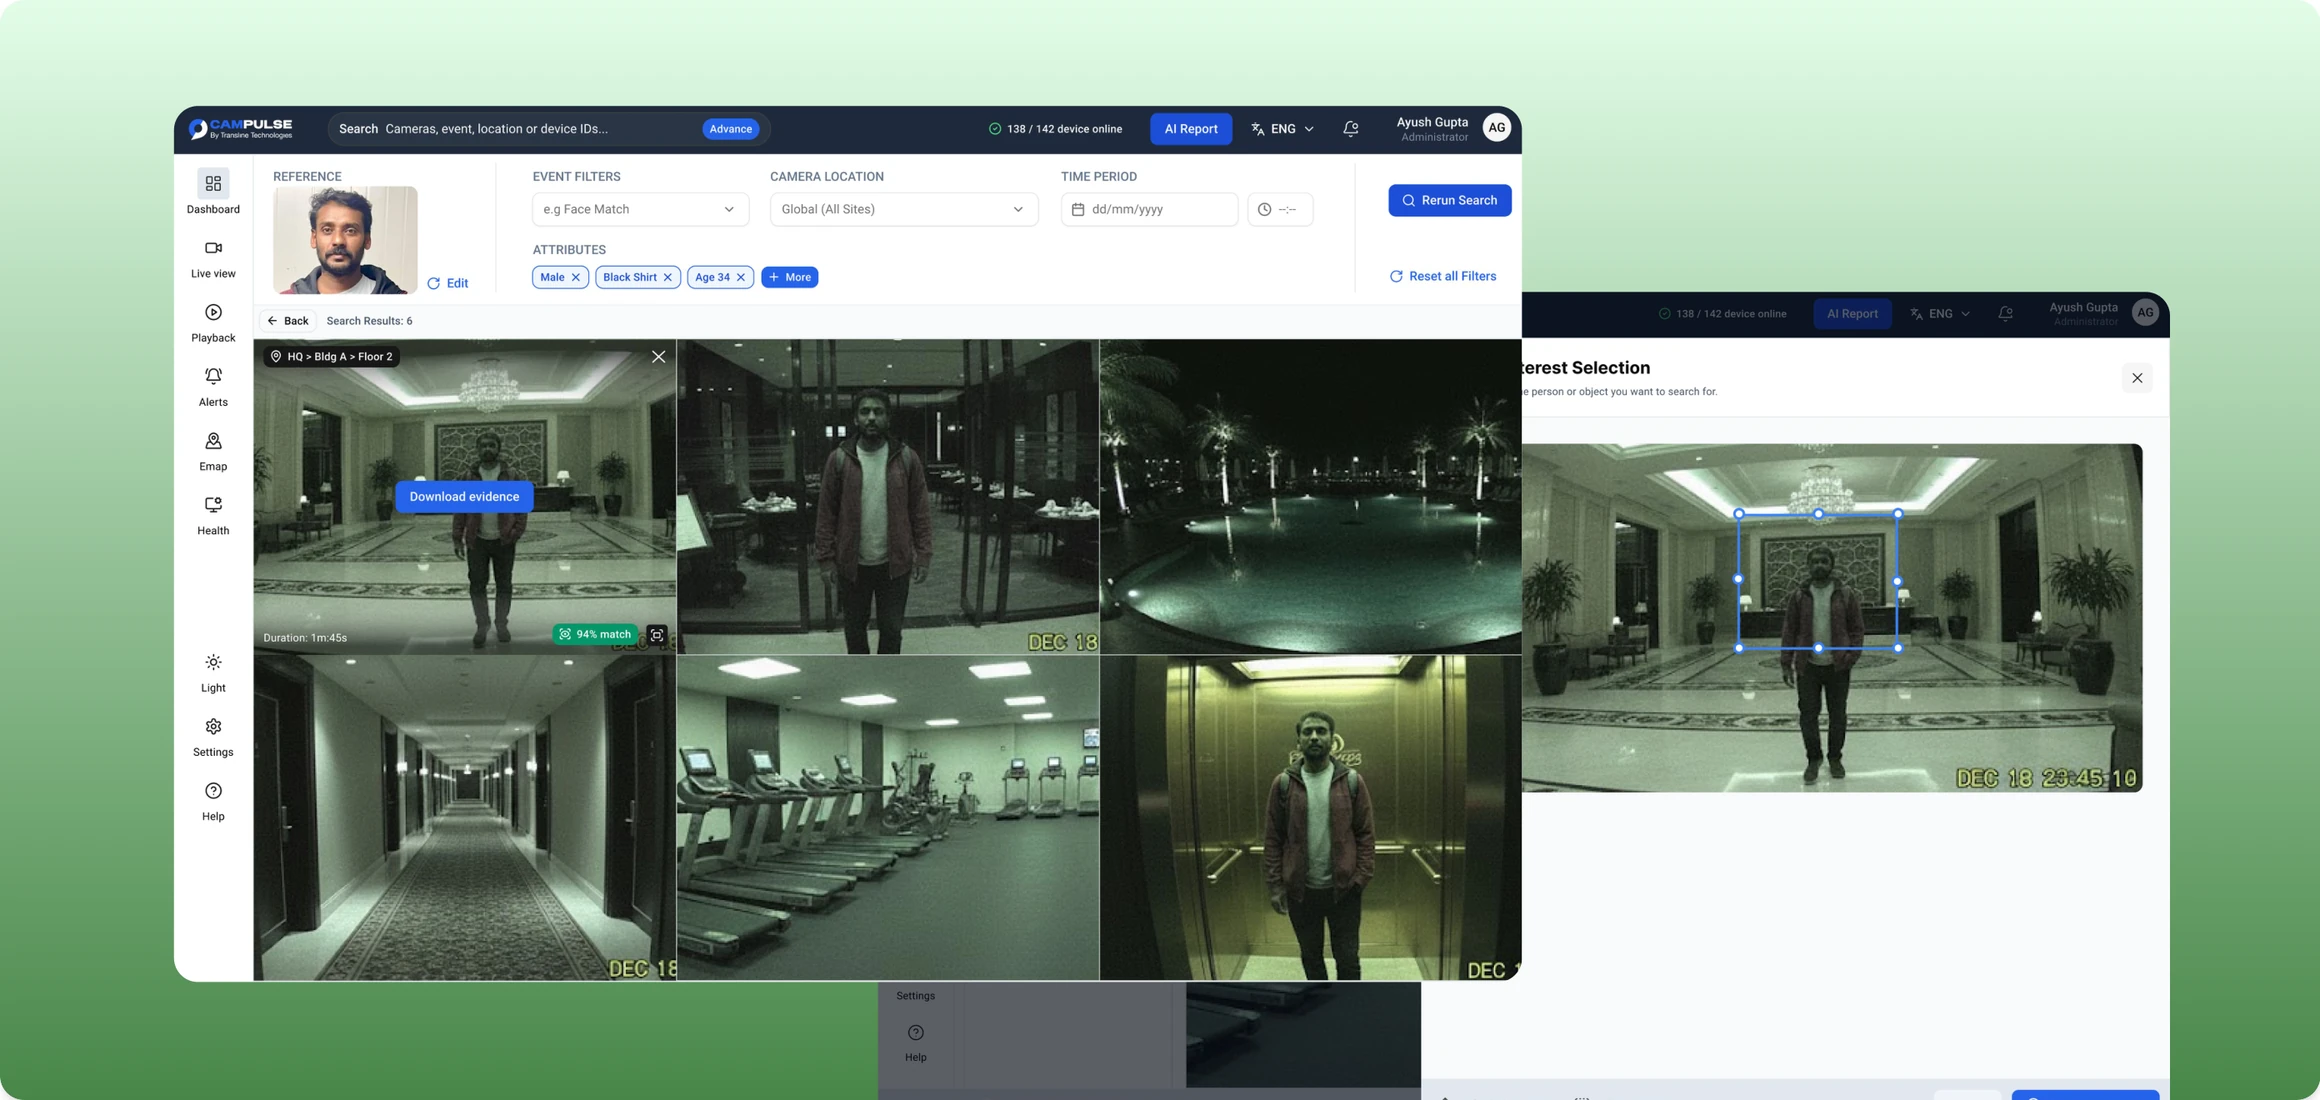Open the time picker field
Screen dimensions: 2320x1100
click(1280, 209)
